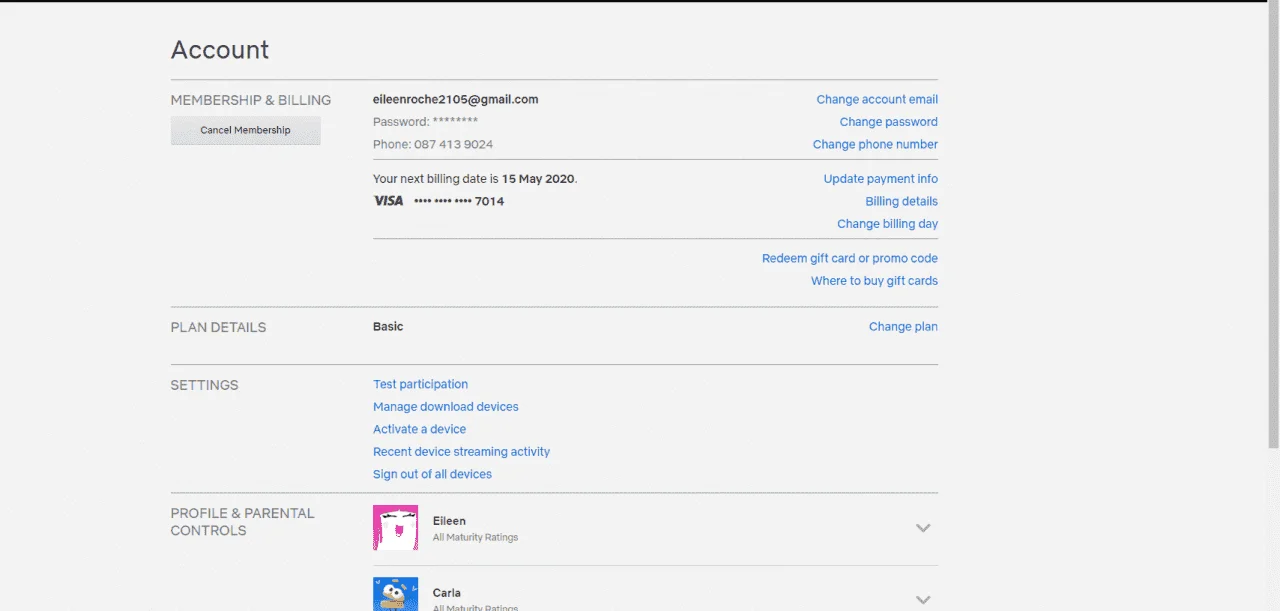Click the billing date 15 May 2020
Viewport: 1280px width, 611px height.
tap(538, 179)
